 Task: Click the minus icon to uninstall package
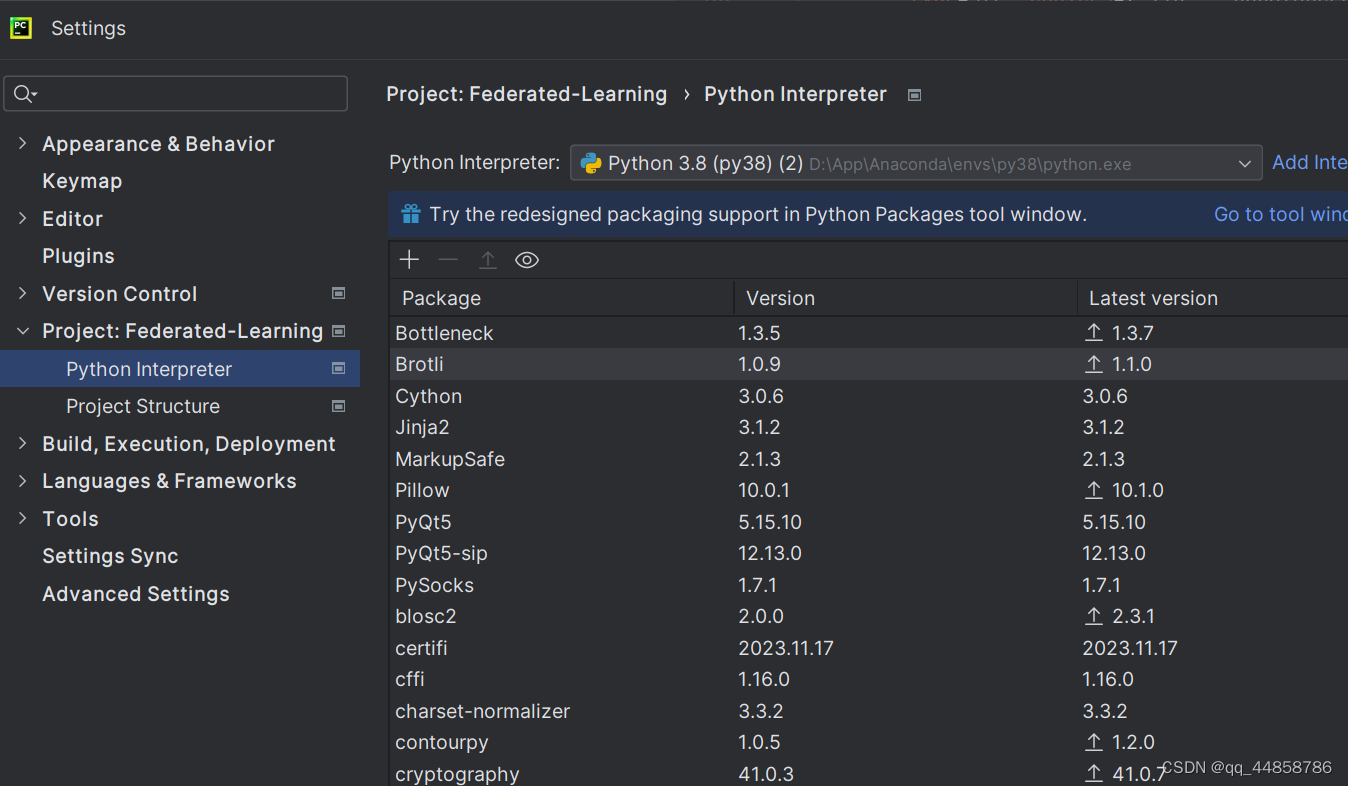(x=448, y=260)
